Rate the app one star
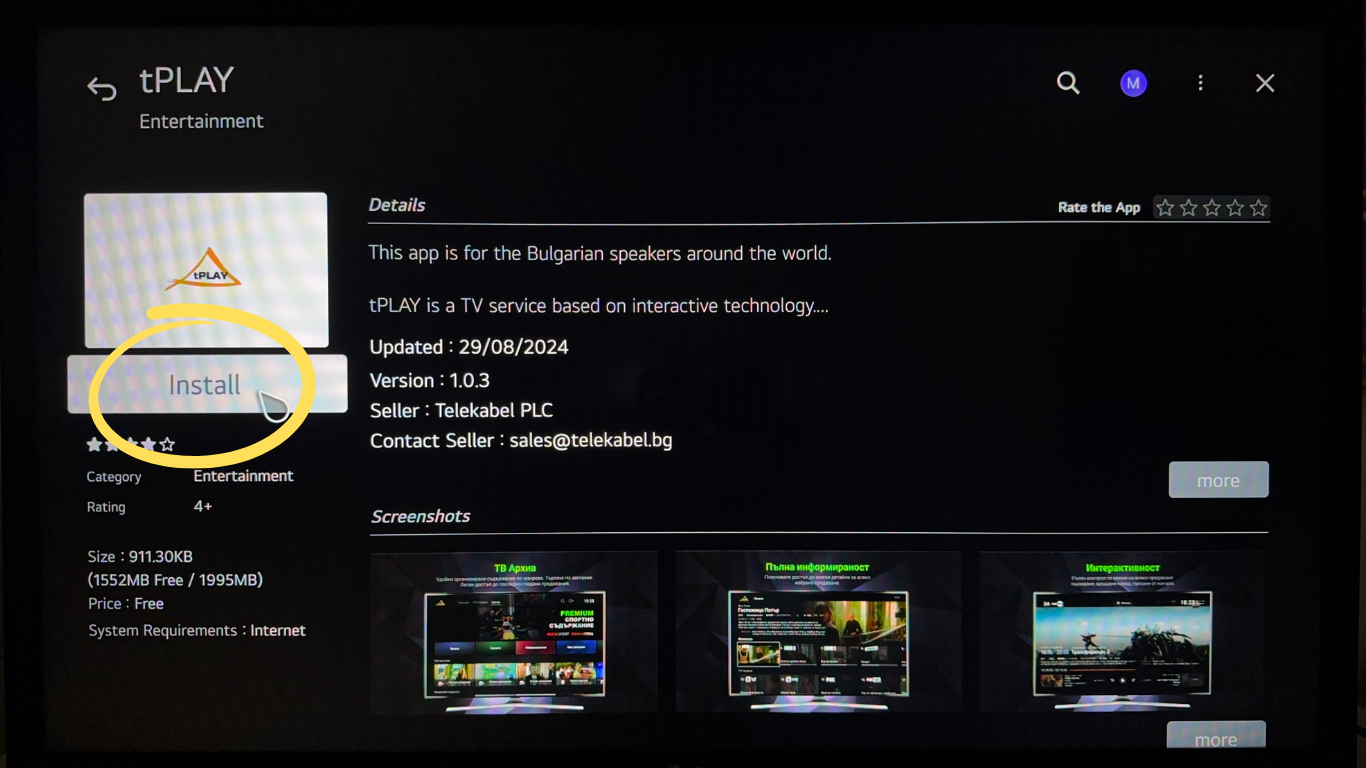Image resolution: width=1366 pixels, height=768 pixels. [x=1165, y=208]
